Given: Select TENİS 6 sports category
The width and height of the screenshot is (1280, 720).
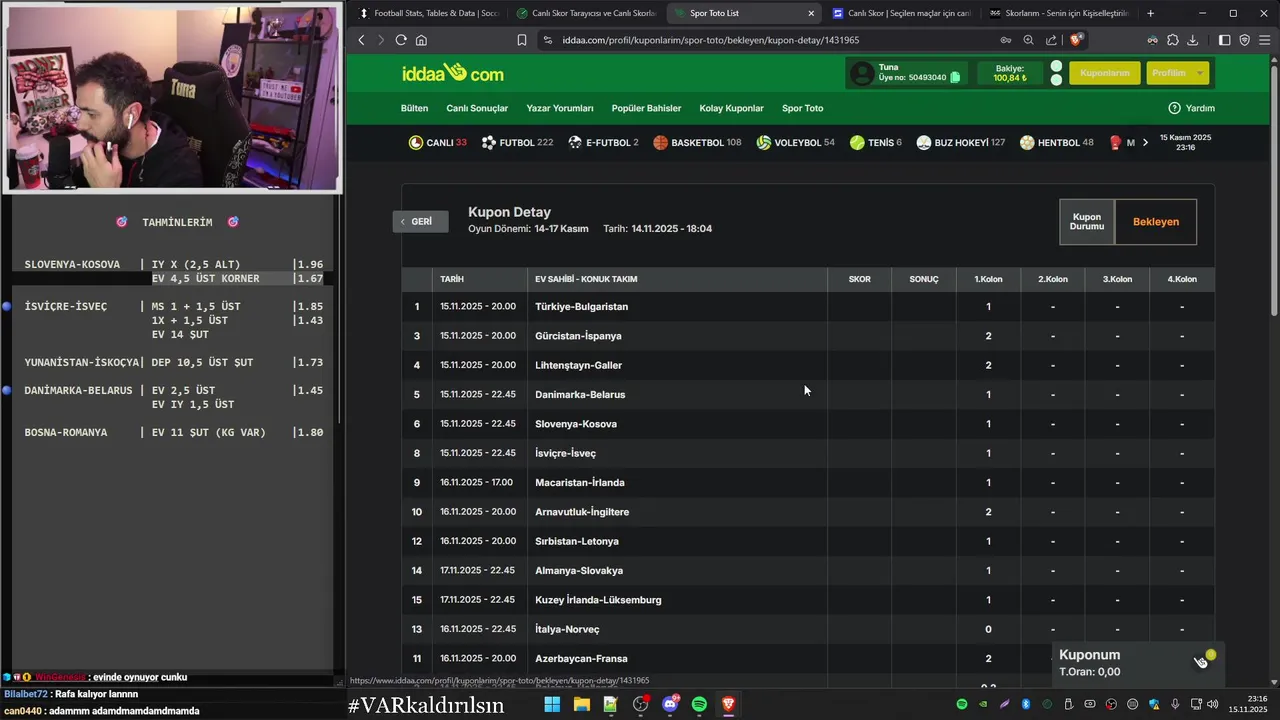Looking at the screenshot, I should 875,143.
